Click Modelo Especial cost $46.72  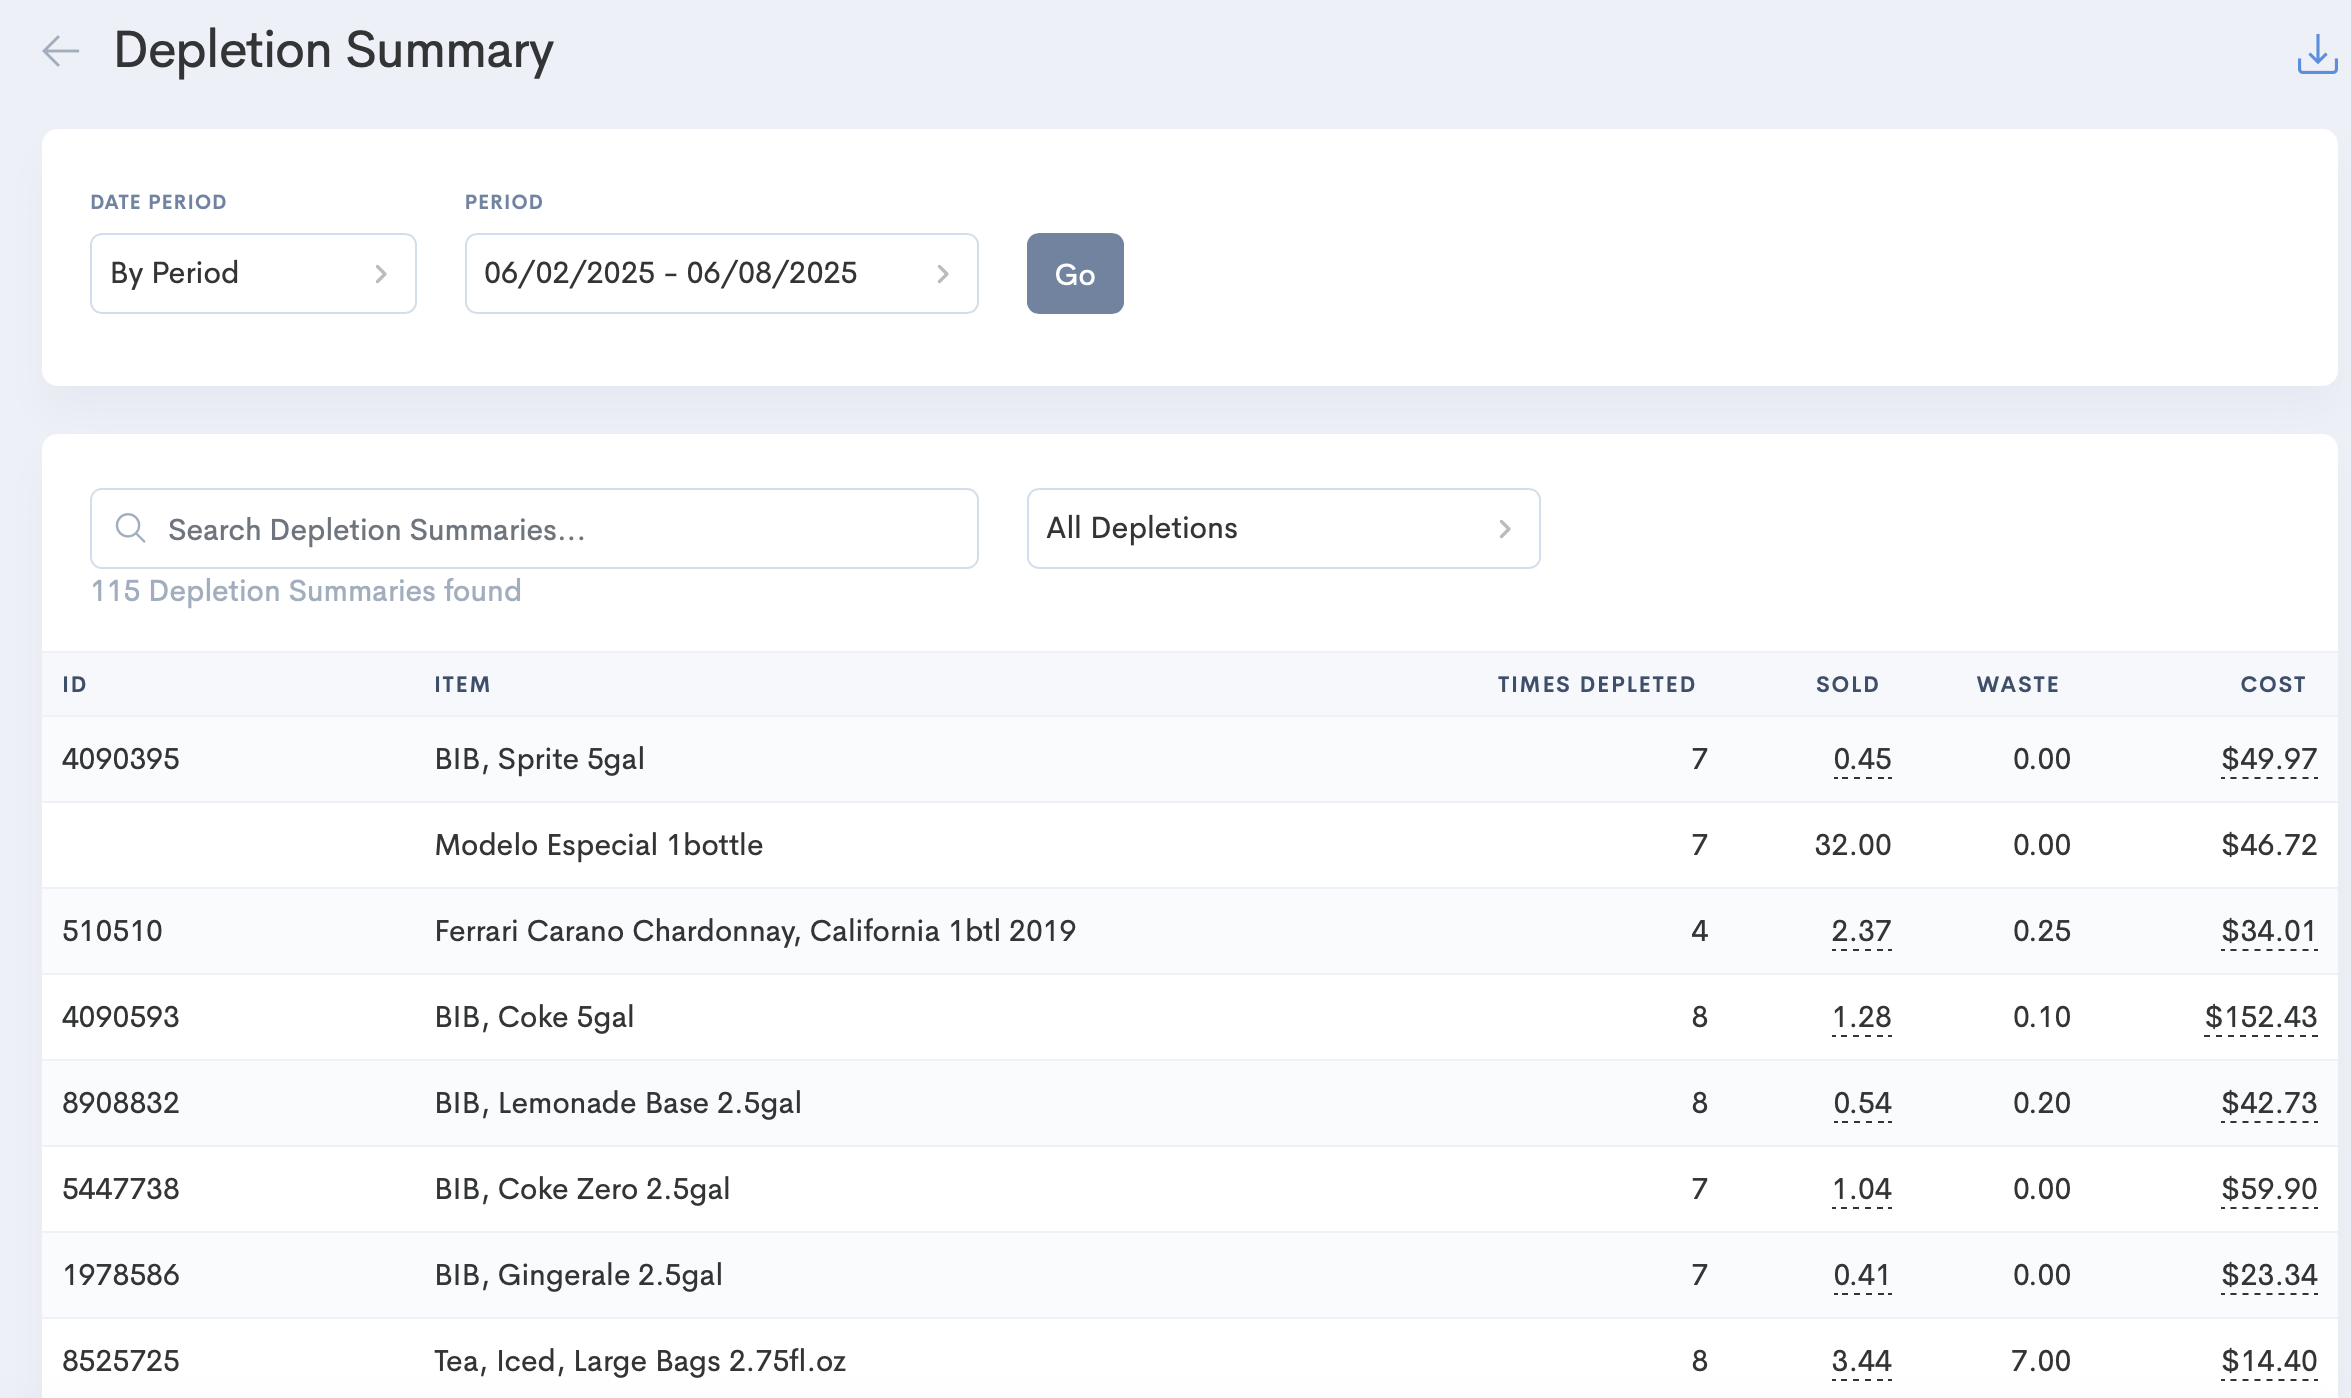tap(2269, 845)
